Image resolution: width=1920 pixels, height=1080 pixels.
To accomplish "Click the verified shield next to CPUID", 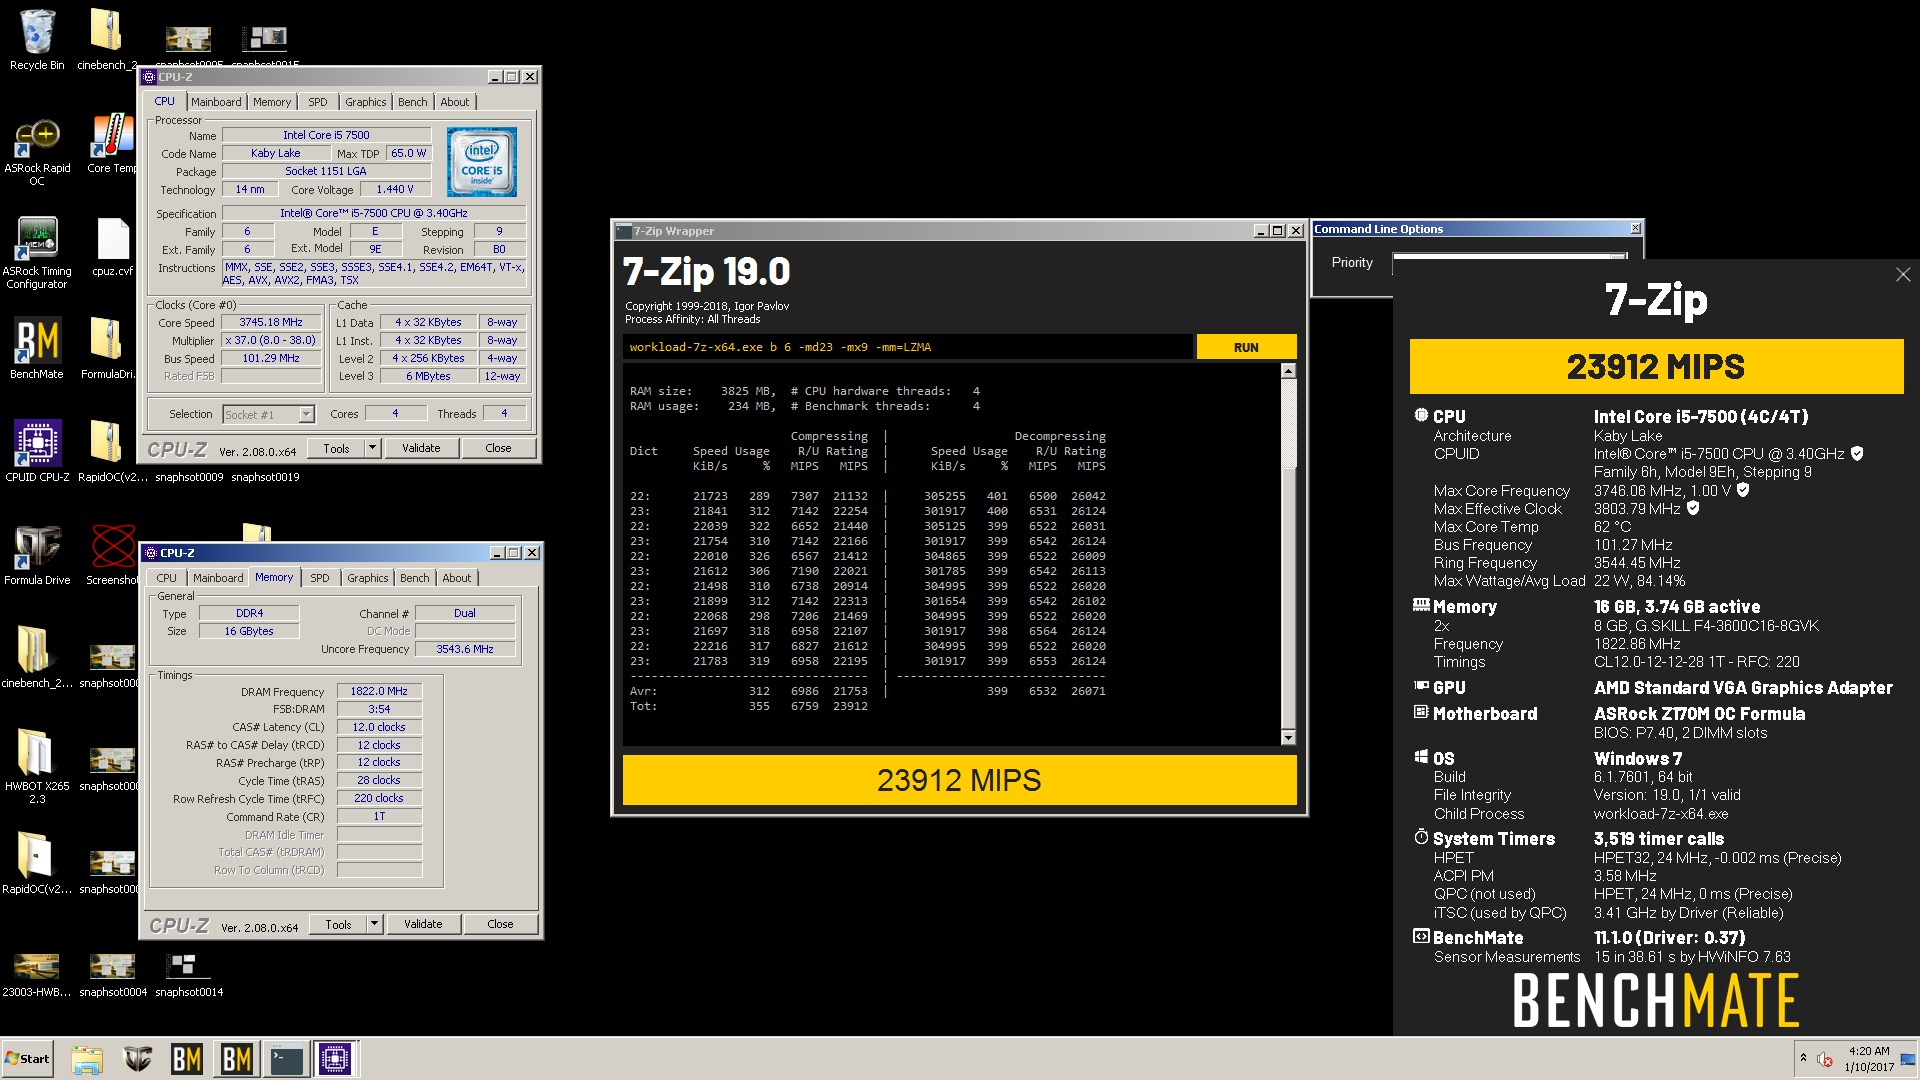I will coord(1857,454).
